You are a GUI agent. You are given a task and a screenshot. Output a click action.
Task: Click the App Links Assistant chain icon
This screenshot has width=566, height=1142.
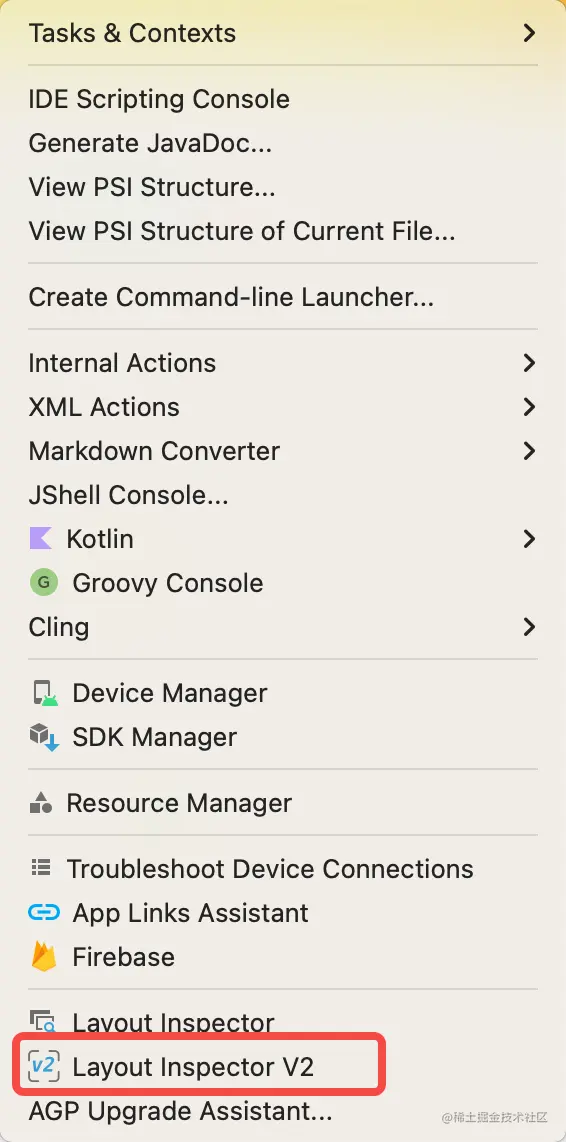coord(44,913)
